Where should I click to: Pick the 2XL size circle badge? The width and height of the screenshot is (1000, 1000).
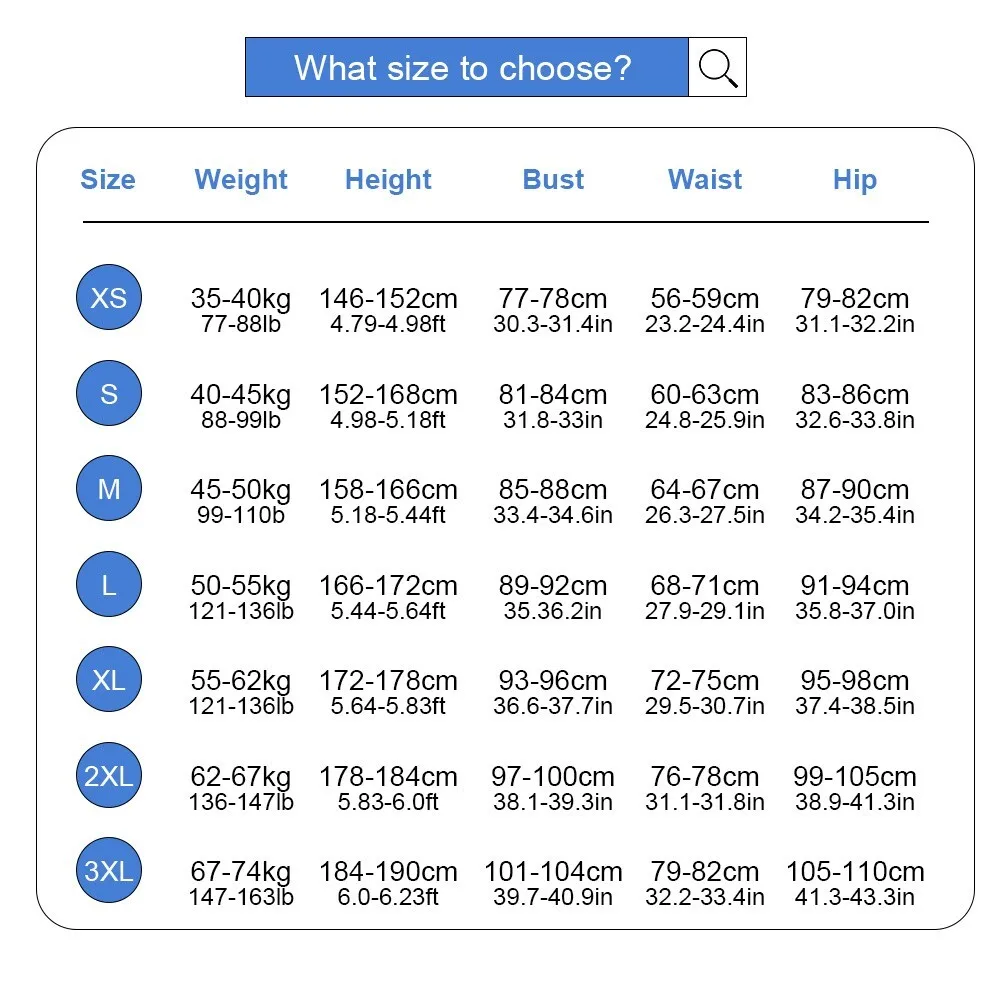click(x=109, y=775)
